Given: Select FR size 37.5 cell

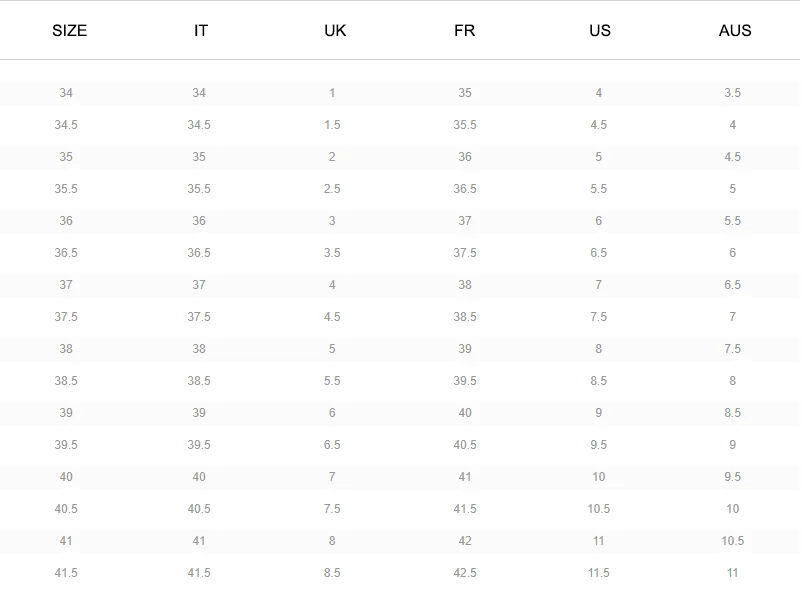Looking at the screenshot, I should click(x=465, y=253).
